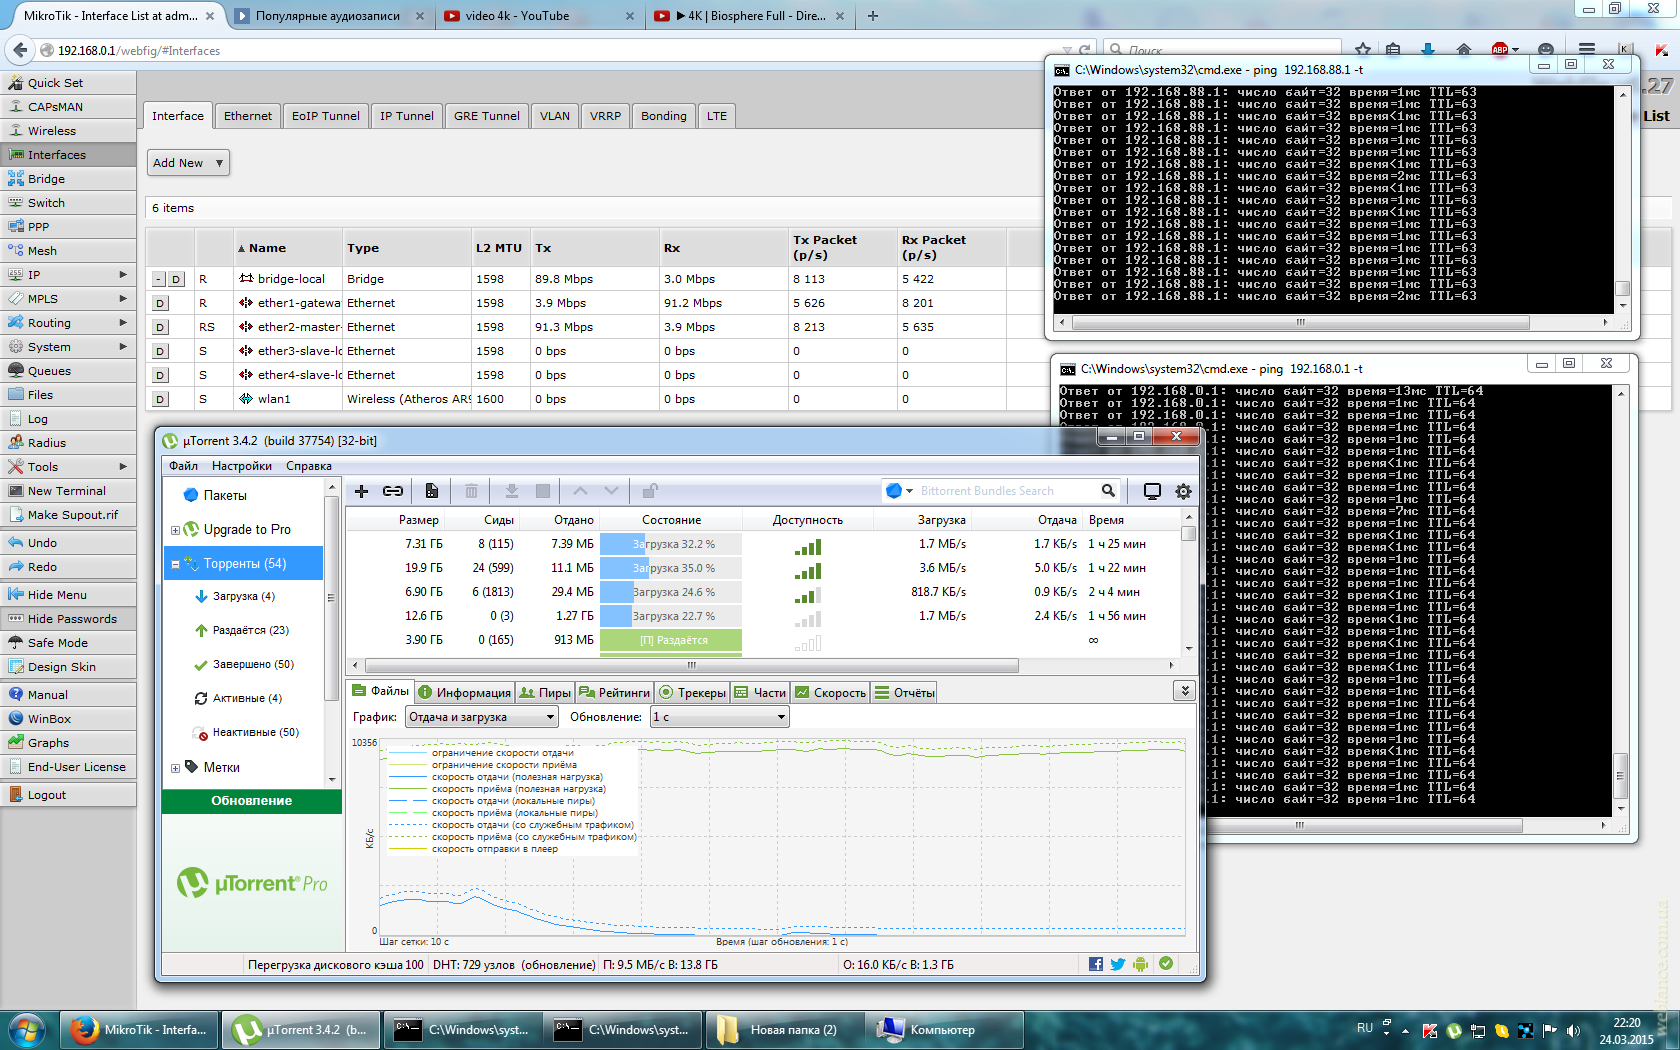Click the start torrent download arrow icon
This screenshot has height=1050, width=1680.
click(511, 491)
